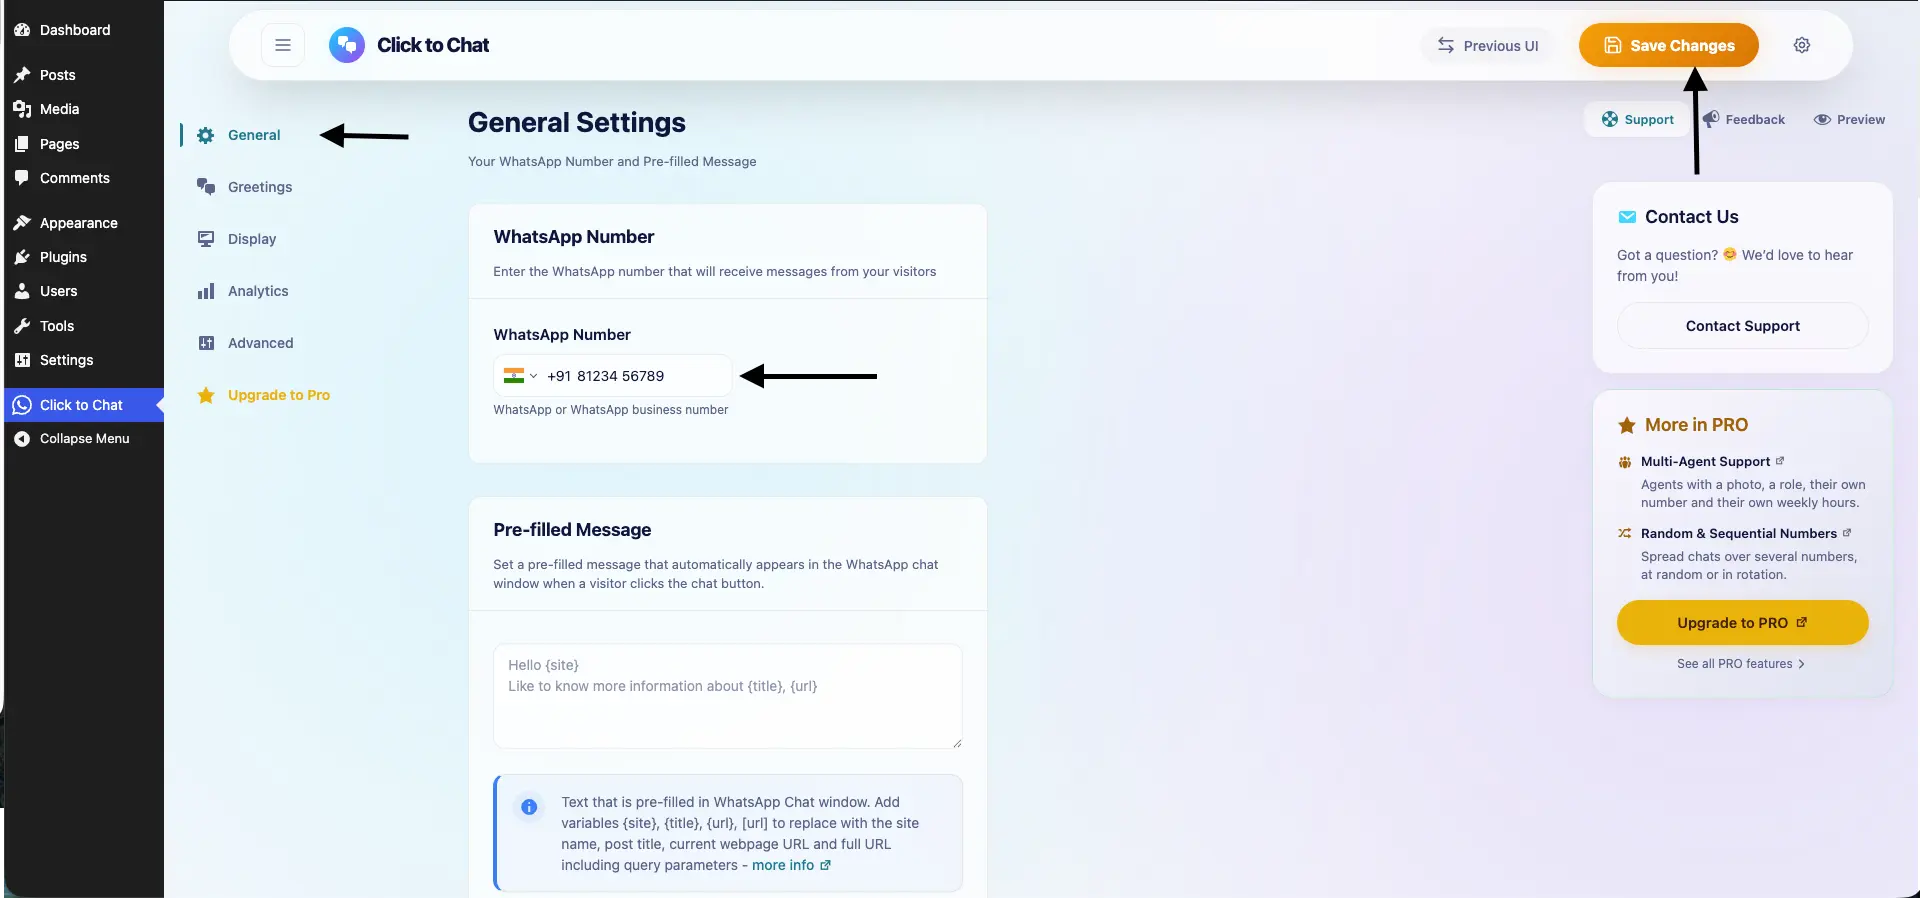Open the Greetings settings tab
1920x898 pixels.
(260, 187)
